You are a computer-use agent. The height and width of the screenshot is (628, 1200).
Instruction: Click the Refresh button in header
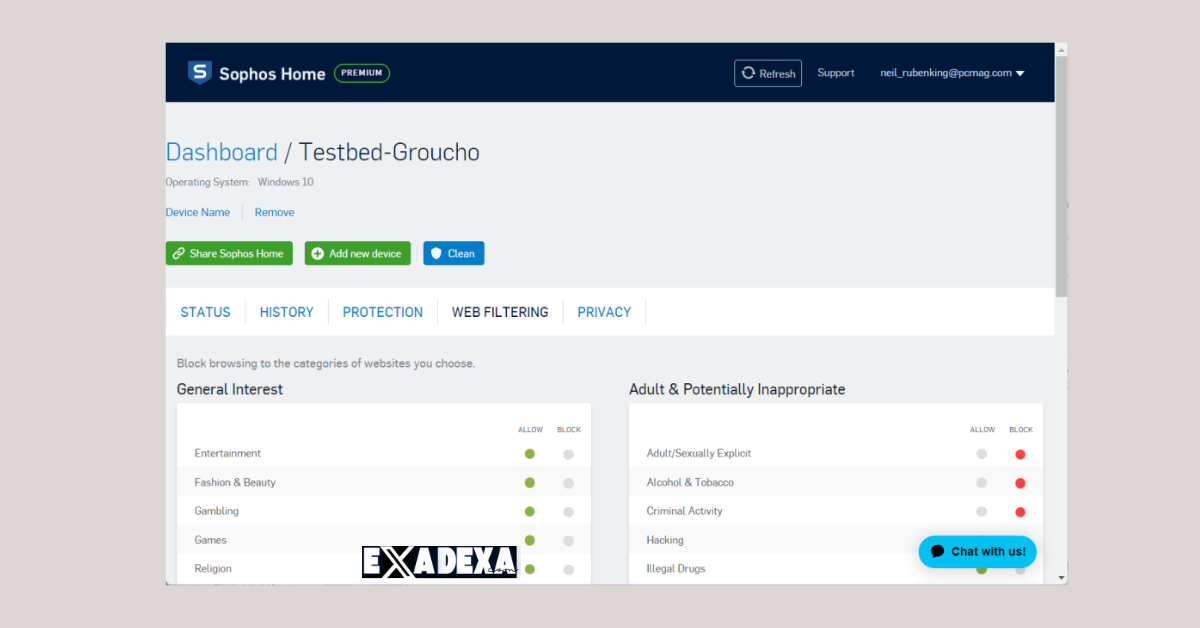[768, 73]
